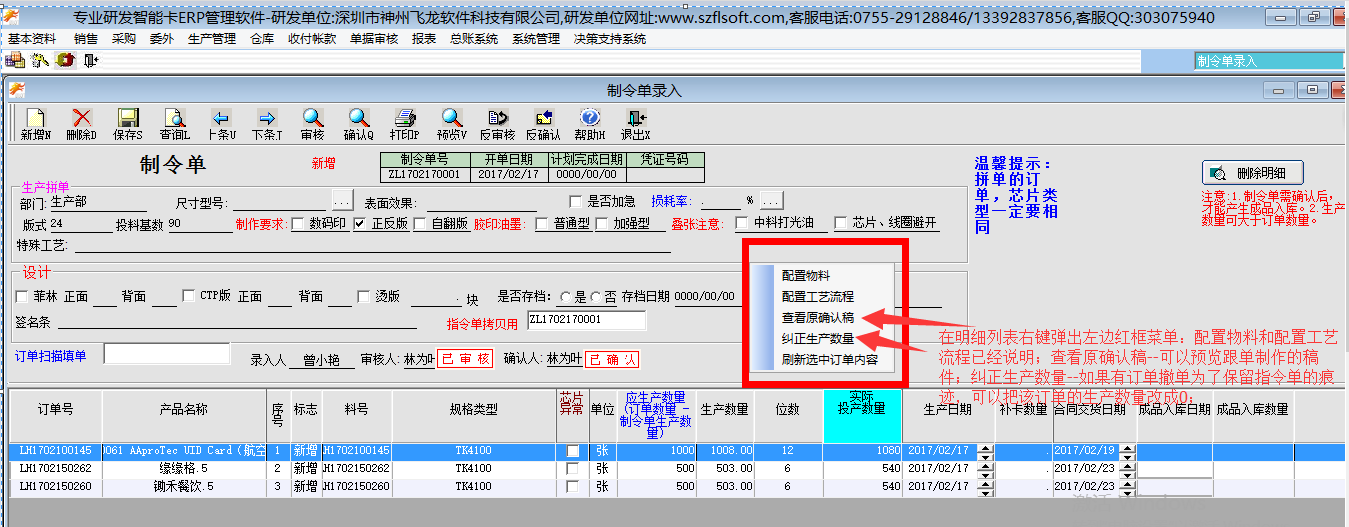Open the 基本资料 menu
Screen dimensions: 1349x527
pos(32,39)
